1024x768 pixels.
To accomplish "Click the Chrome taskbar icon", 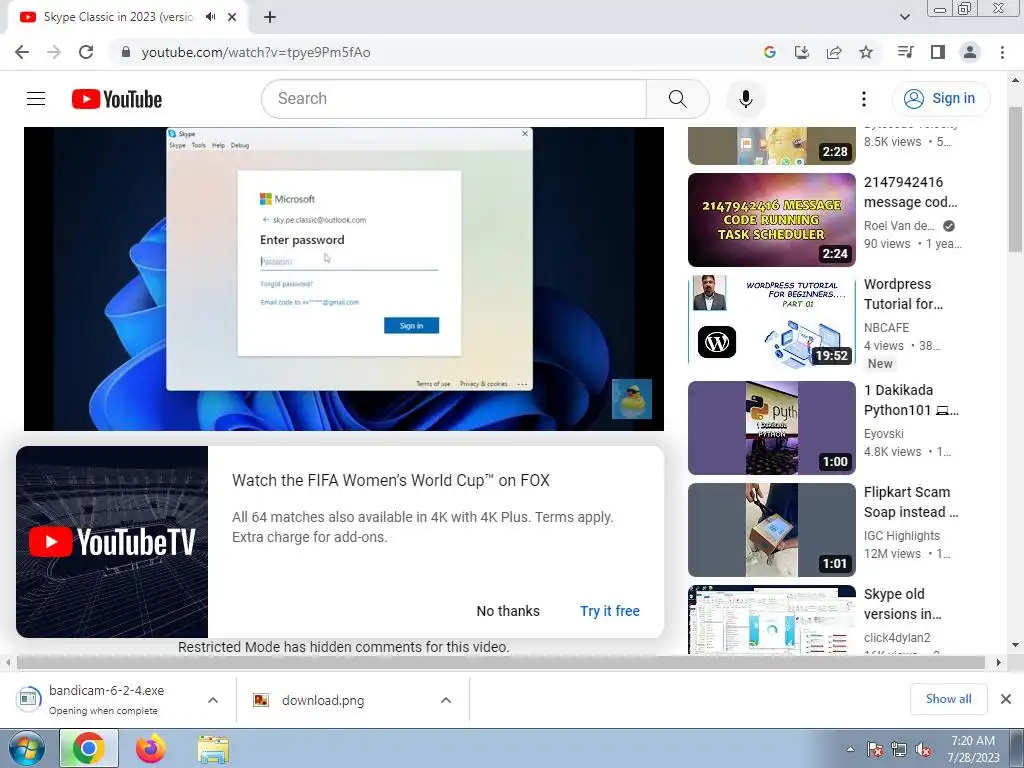I will pos(89,748).
